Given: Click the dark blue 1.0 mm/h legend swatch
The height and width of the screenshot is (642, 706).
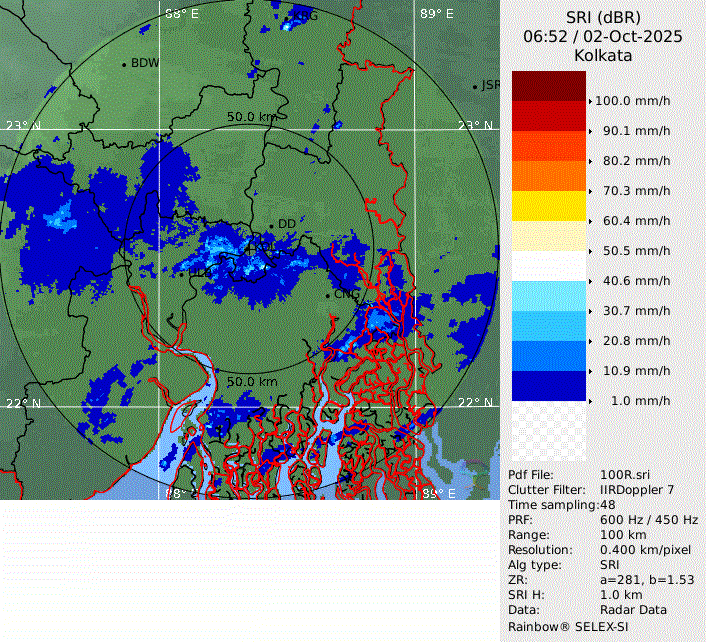Looking at the screenshot, I should tap(548, 386).
